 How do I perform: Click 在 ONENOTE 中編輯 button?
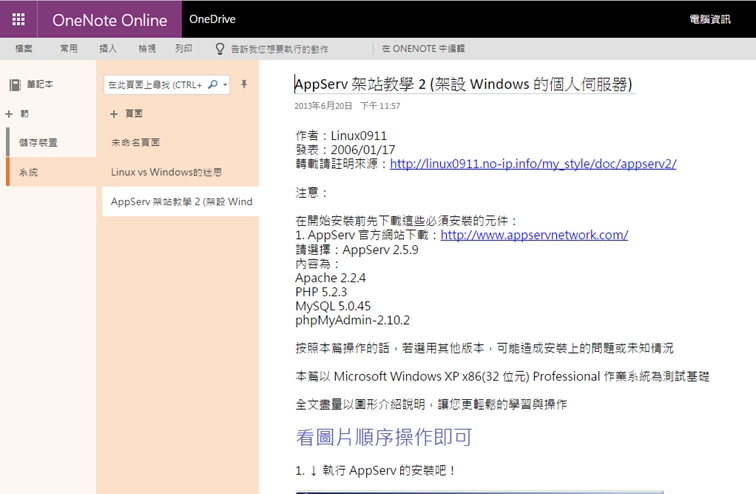pos(423,49)
